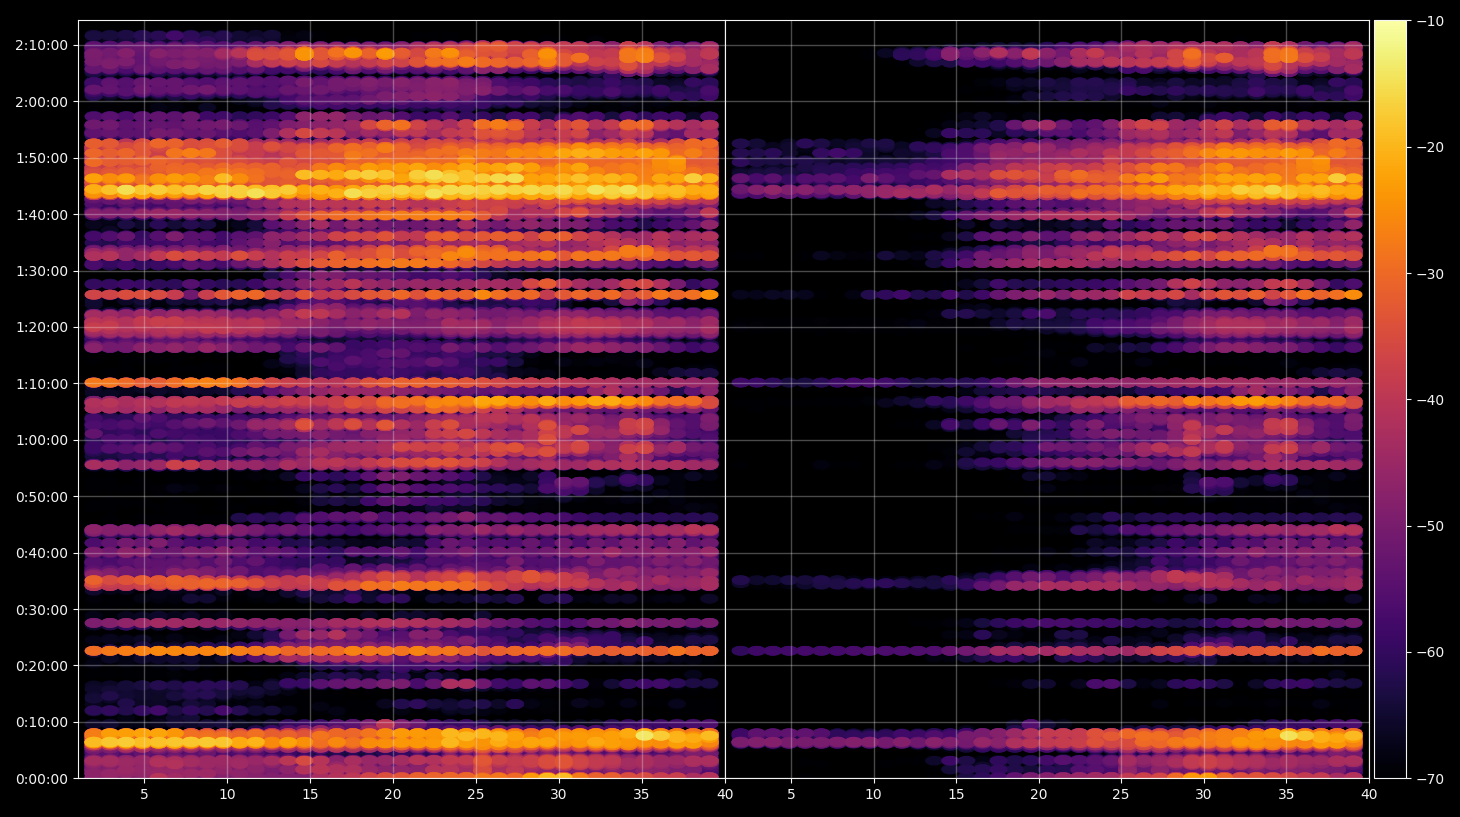The width and height of the screenshot is (1460, 817).
Task: Click the 0:20:00 y-axis time label
Action: point(42,666)
